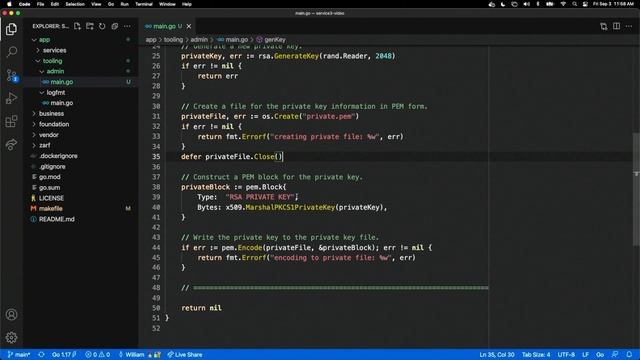Open problems panel via errors and warnings count
The height and width of the screenshot is (360, 640).
click(x=98, y=355)
